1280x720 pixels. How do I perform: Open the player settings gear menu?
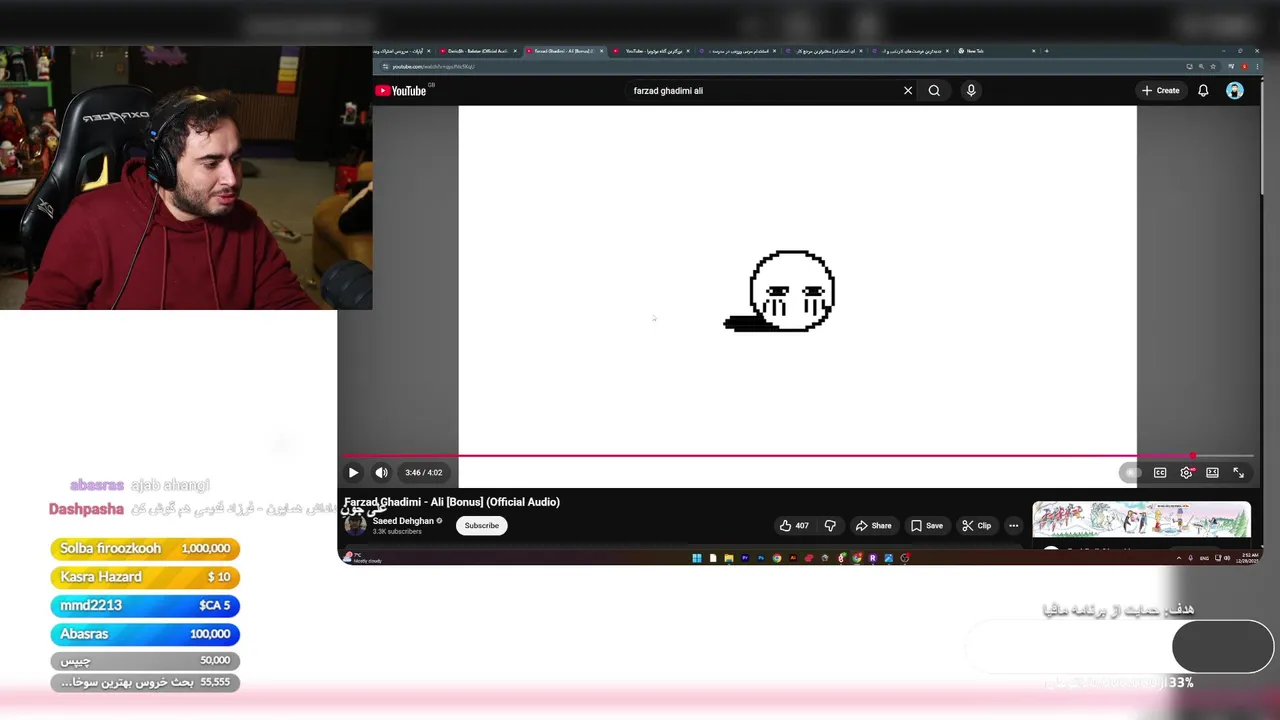(x=1186, y=472)
